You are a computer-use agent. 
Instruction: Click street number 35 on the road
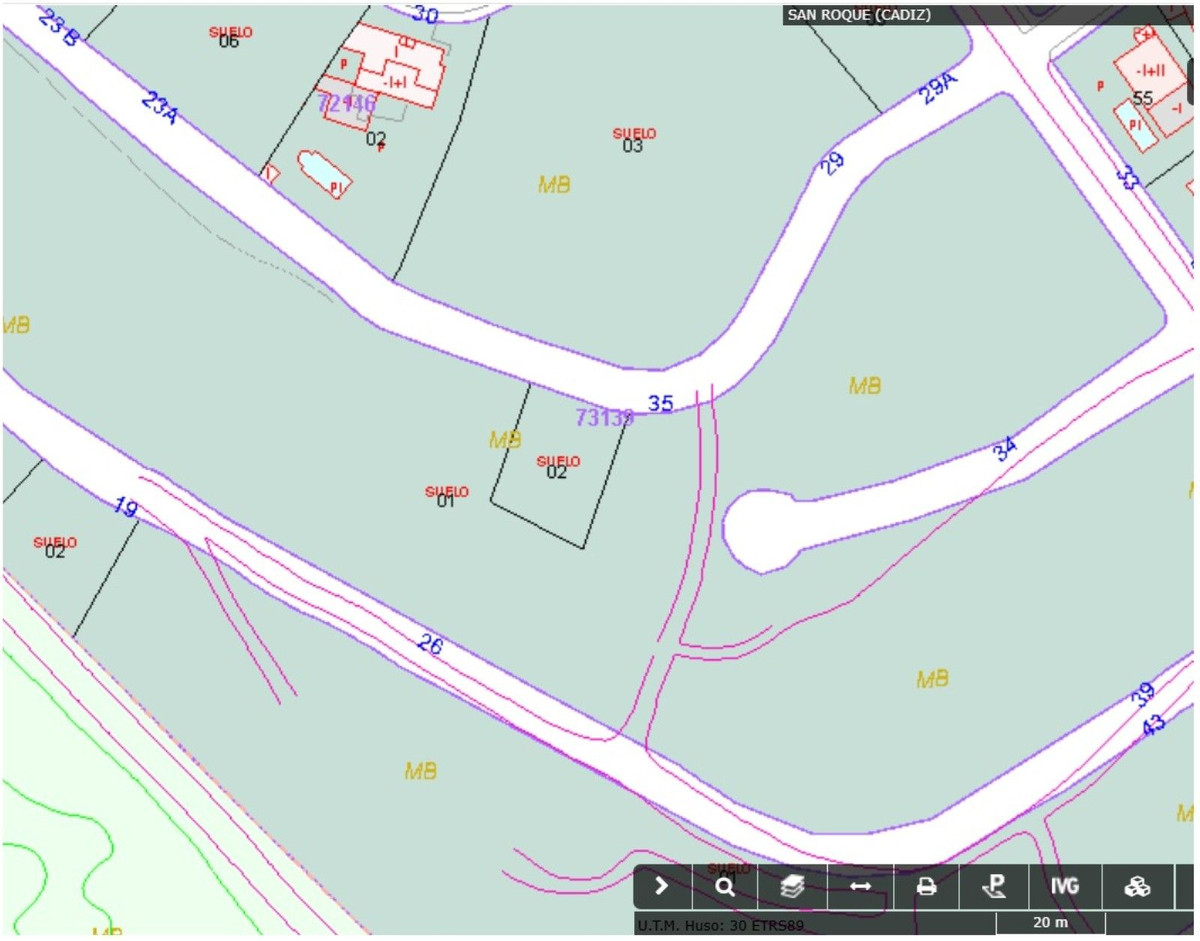pyautogui.click(x=661, y=404)
